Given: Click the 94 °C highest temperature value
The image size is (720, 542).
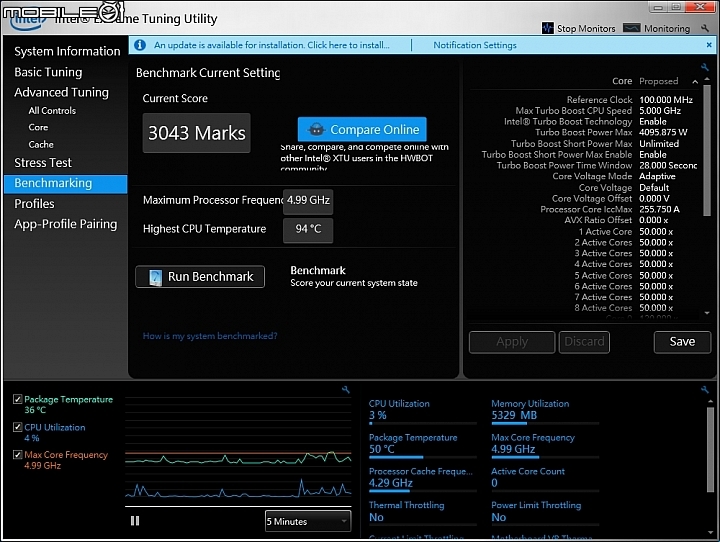Looking at the screenshot, I should click(308, 229).
